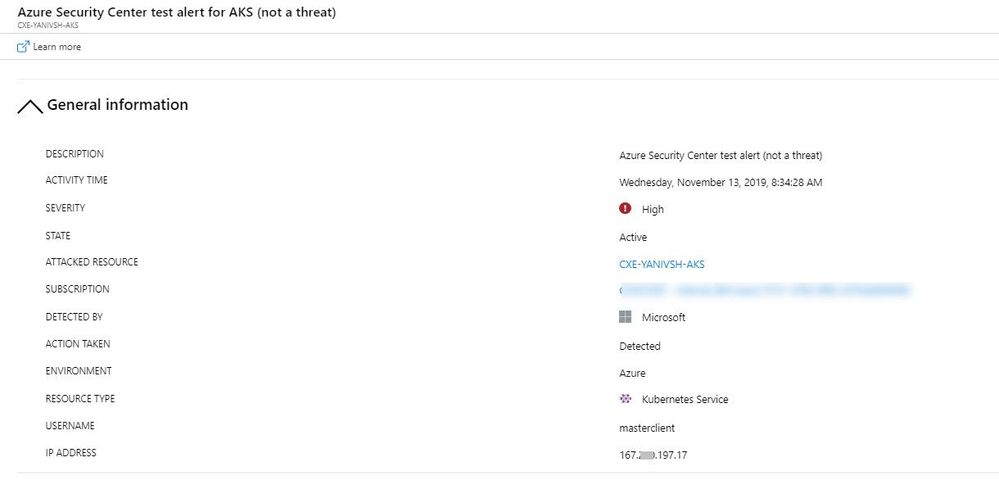Select the ACTION TAKEN label

(78, 344)
